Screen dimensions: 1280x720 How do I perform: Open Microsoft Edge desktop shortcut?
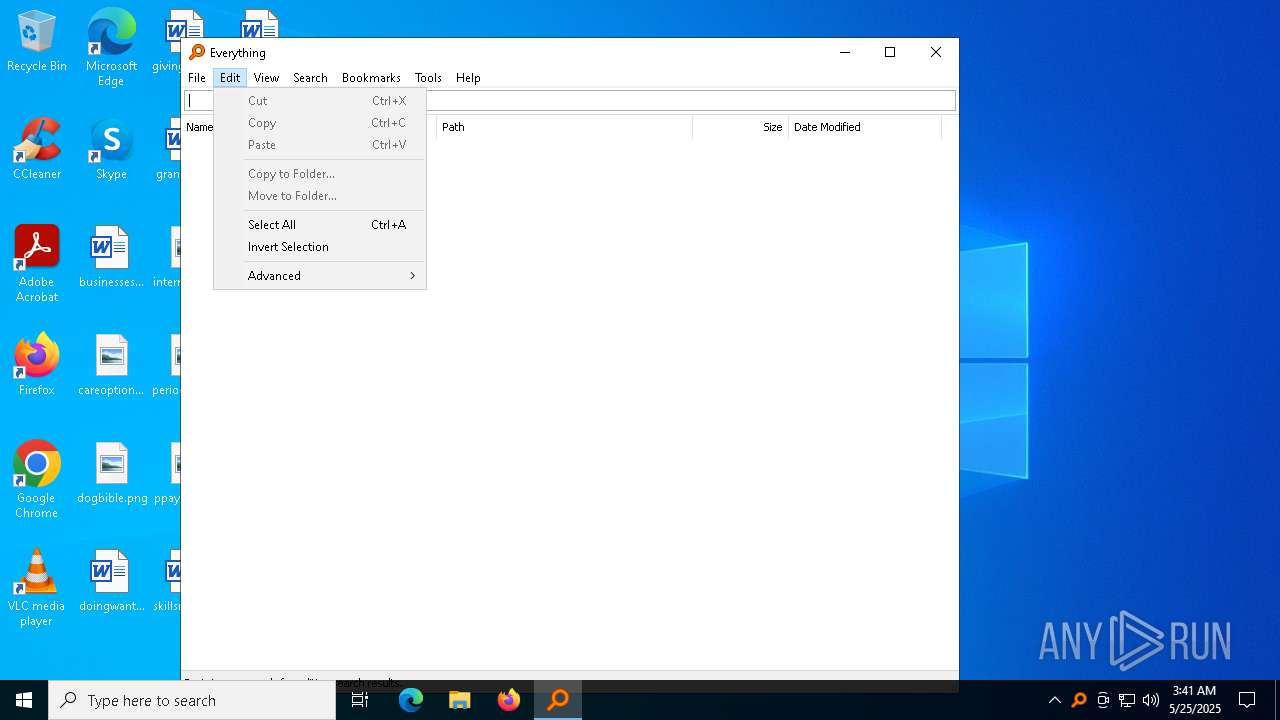(111, 47)
